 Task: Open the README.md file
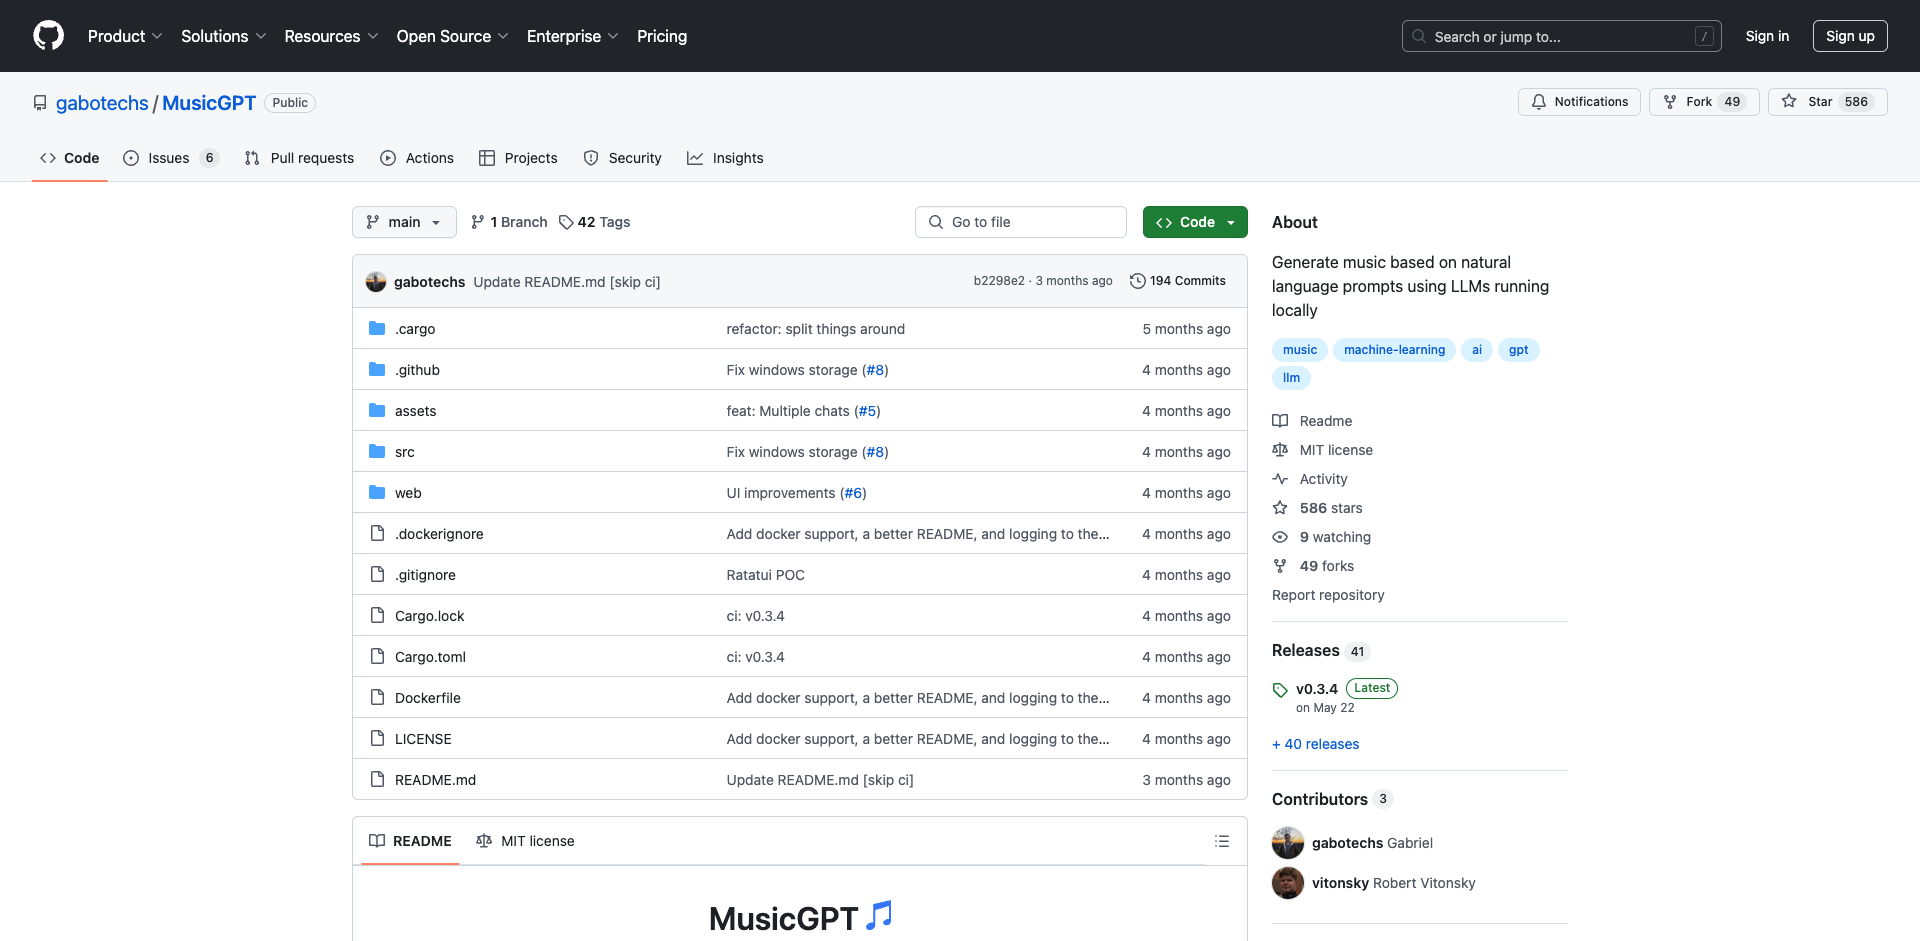[435, 780]
